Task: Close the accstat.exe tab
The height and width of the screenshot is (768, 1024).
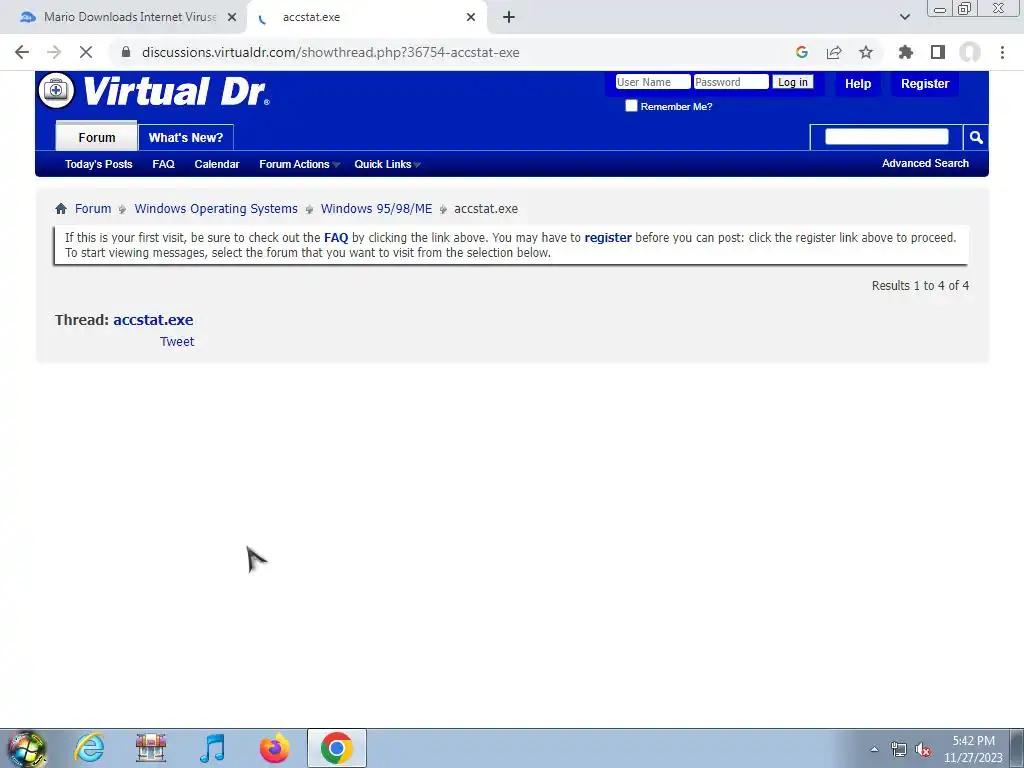Action: point(471,17)
